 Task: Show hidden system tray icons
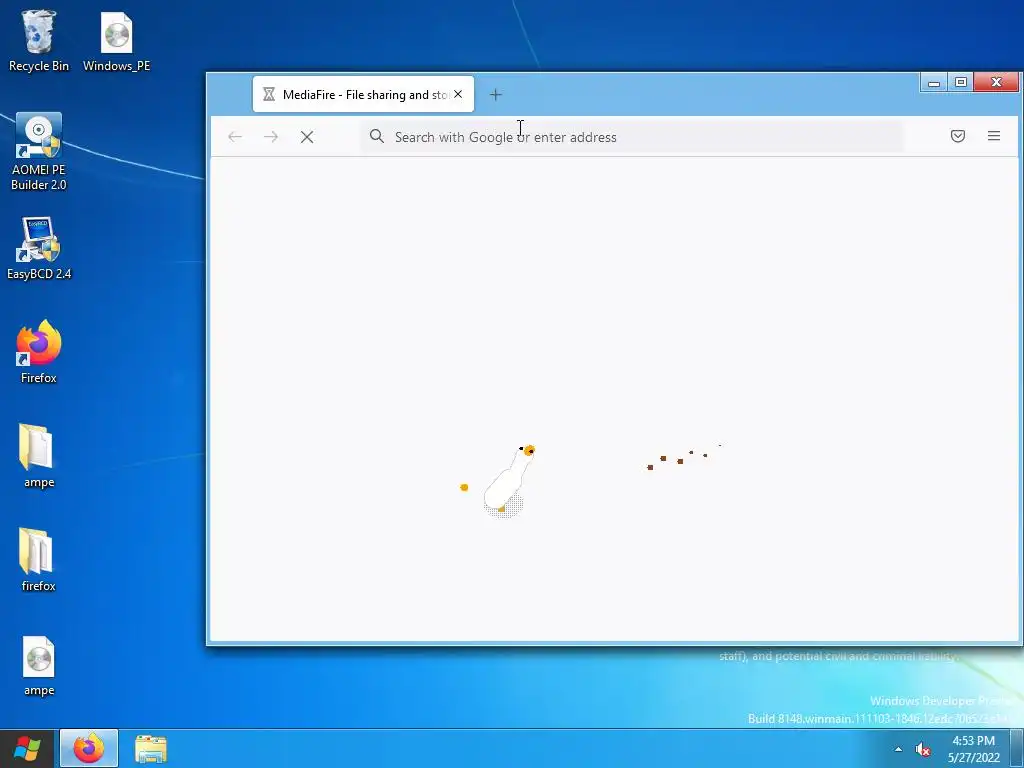point(898,750)
